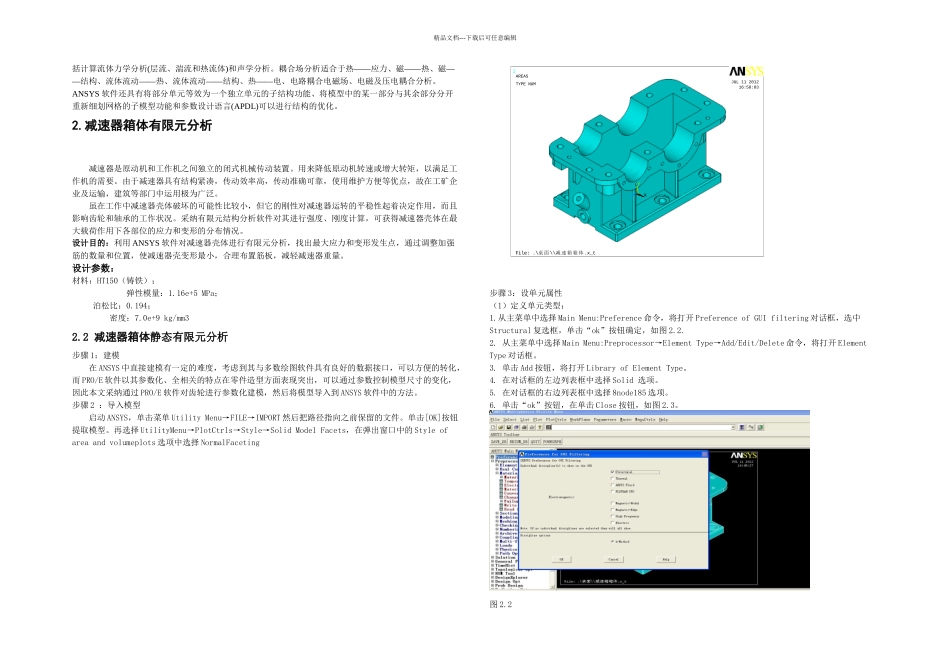Click the SAVE_DB toolbar button

point(499,442)
